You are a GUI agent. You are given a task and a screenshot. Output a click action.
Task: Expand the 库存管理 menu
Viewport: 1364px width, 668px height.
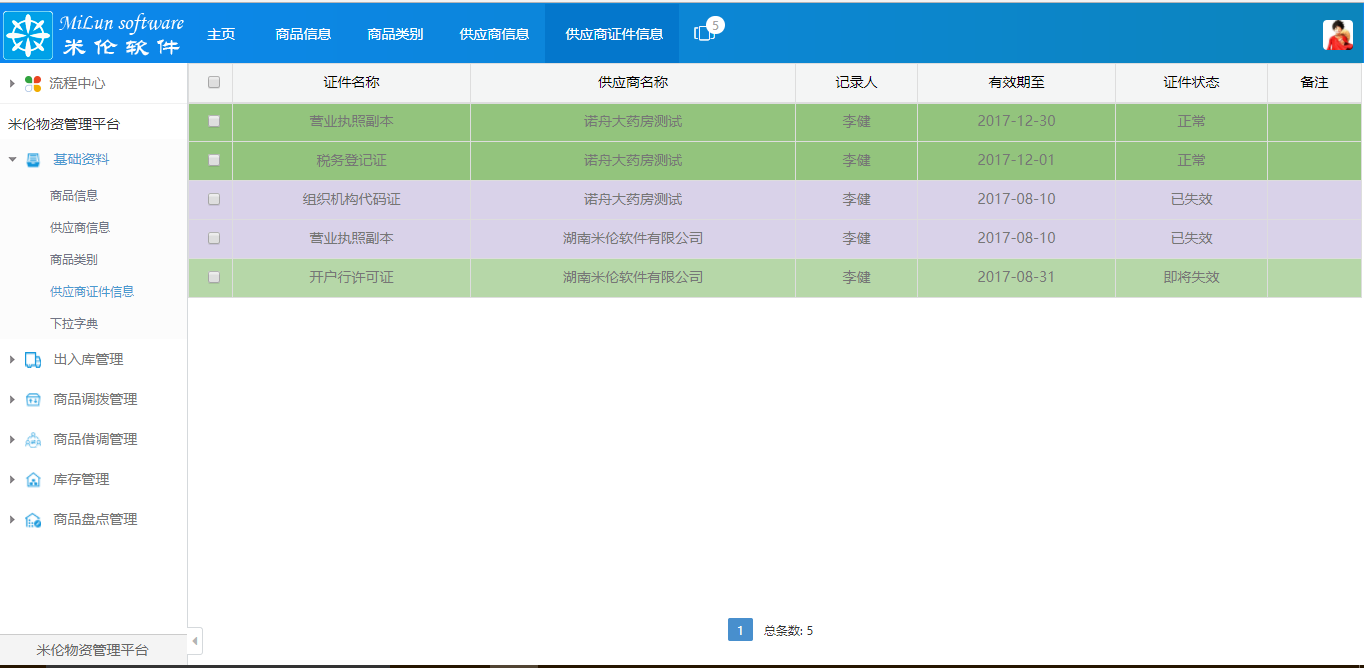click(x=11, y=478)
